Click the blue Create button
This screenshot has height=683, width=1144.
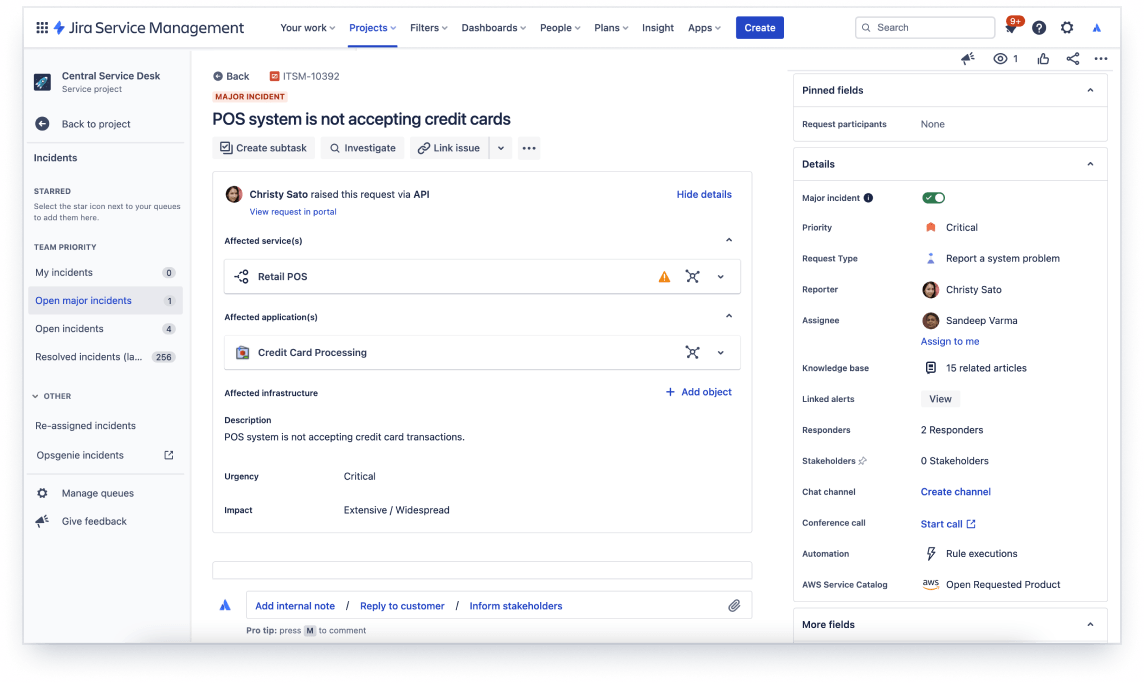(760, 28)
